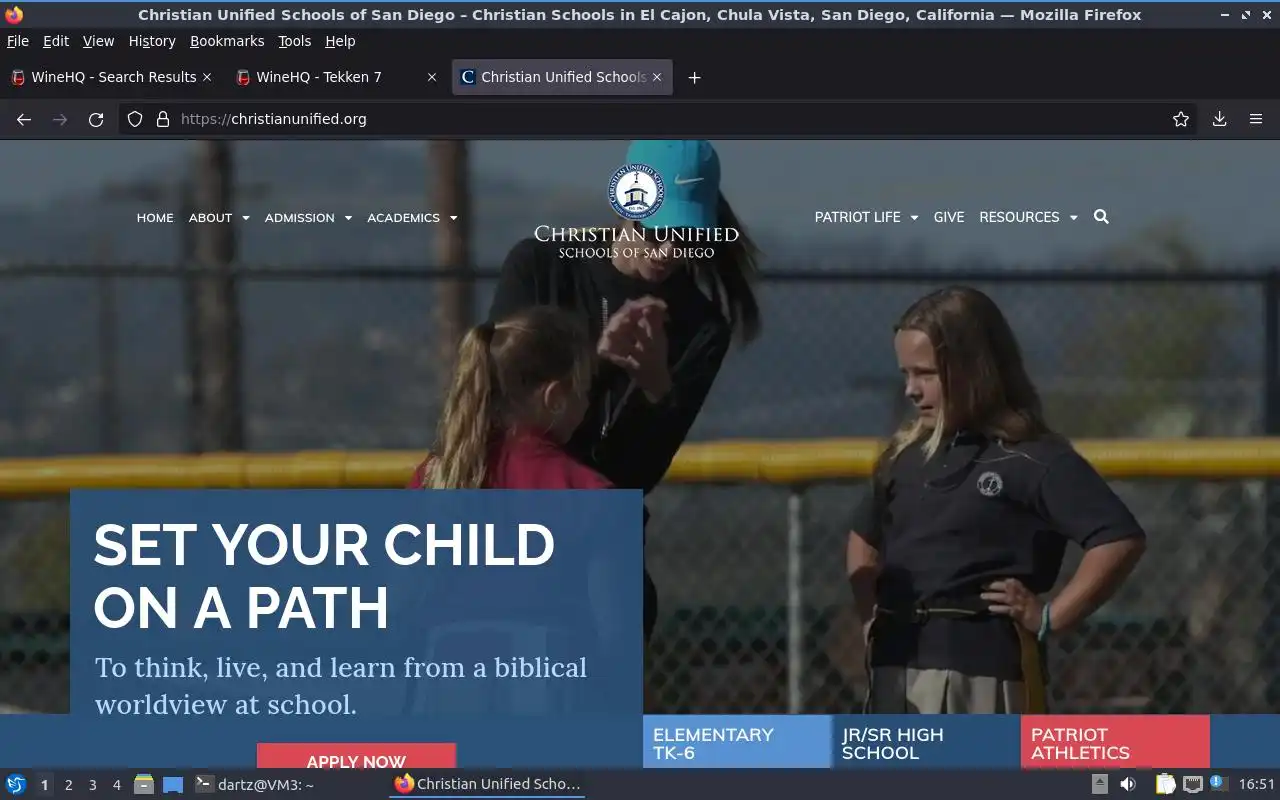The height and width of the screenshot is (800, 1280).
Task: Click the show desktop taskbar icon
Action: pyautogui.click(x=173, y=784)
